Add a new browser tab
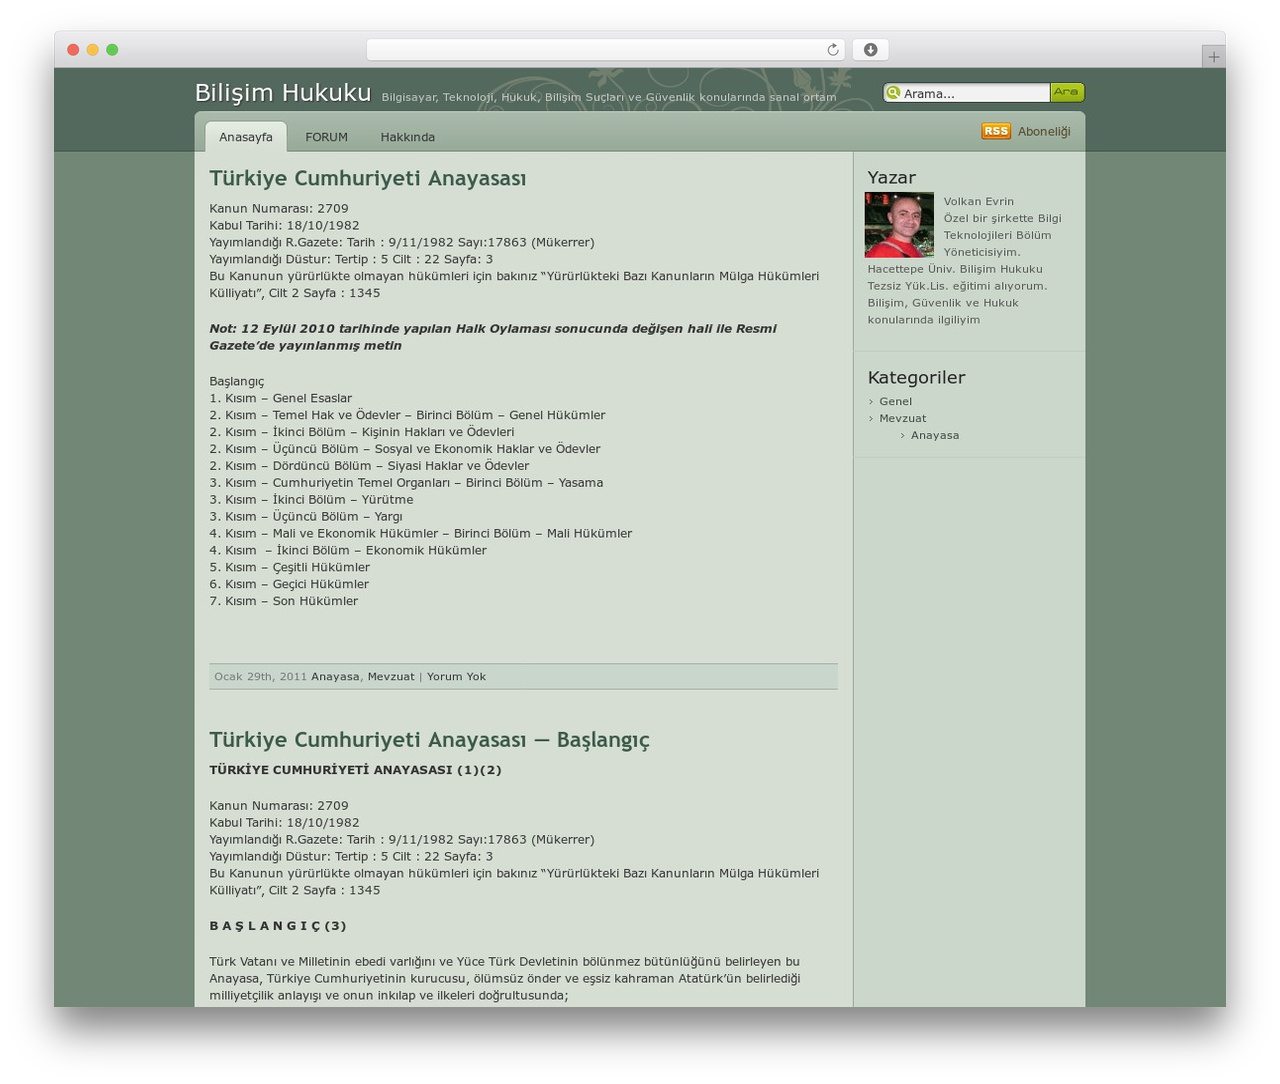This screenshot has height=1084, width=1280. pos(1213,57)
